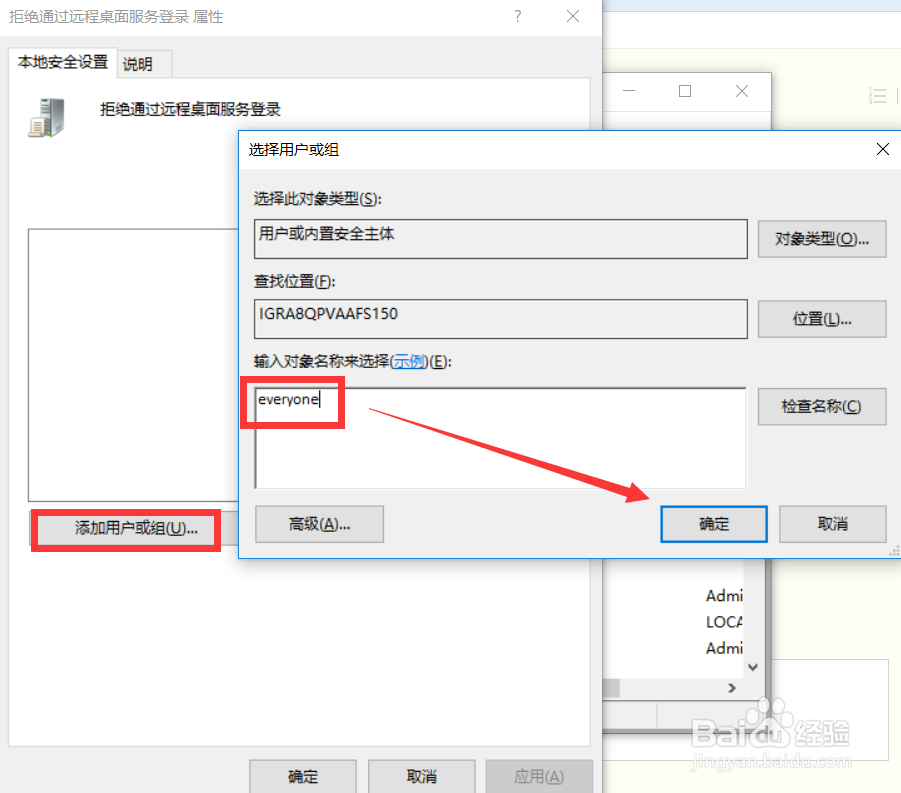
Task: Open the 示例 examples link
Action: (x=410, y=362)
